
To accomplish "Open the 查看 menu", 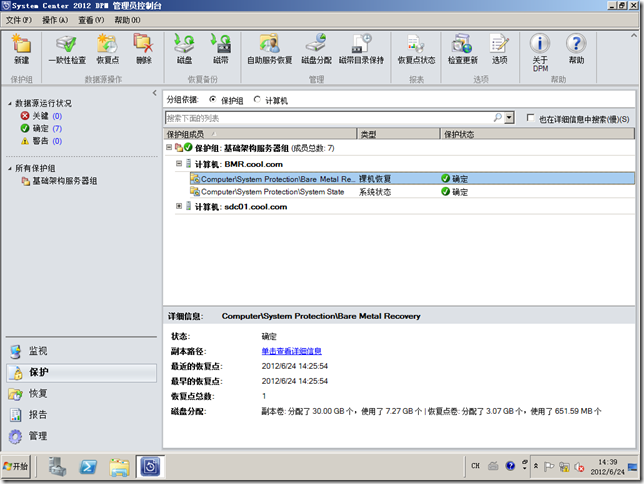I will coord(91,20).
